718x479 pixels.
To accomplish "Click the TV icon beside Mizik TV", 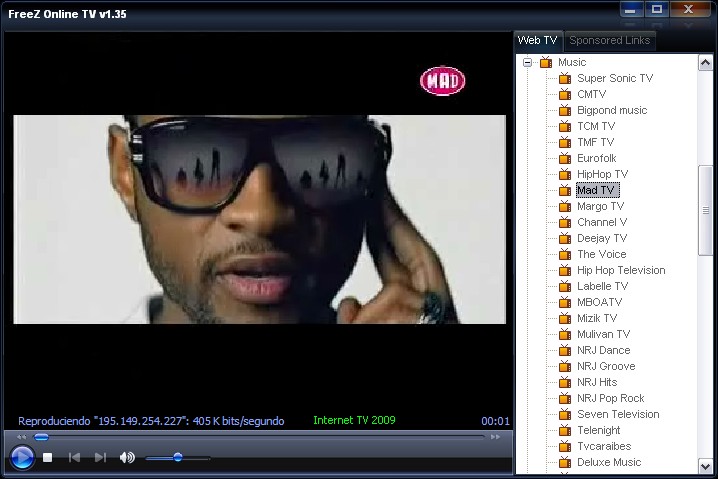I will 565,318.
